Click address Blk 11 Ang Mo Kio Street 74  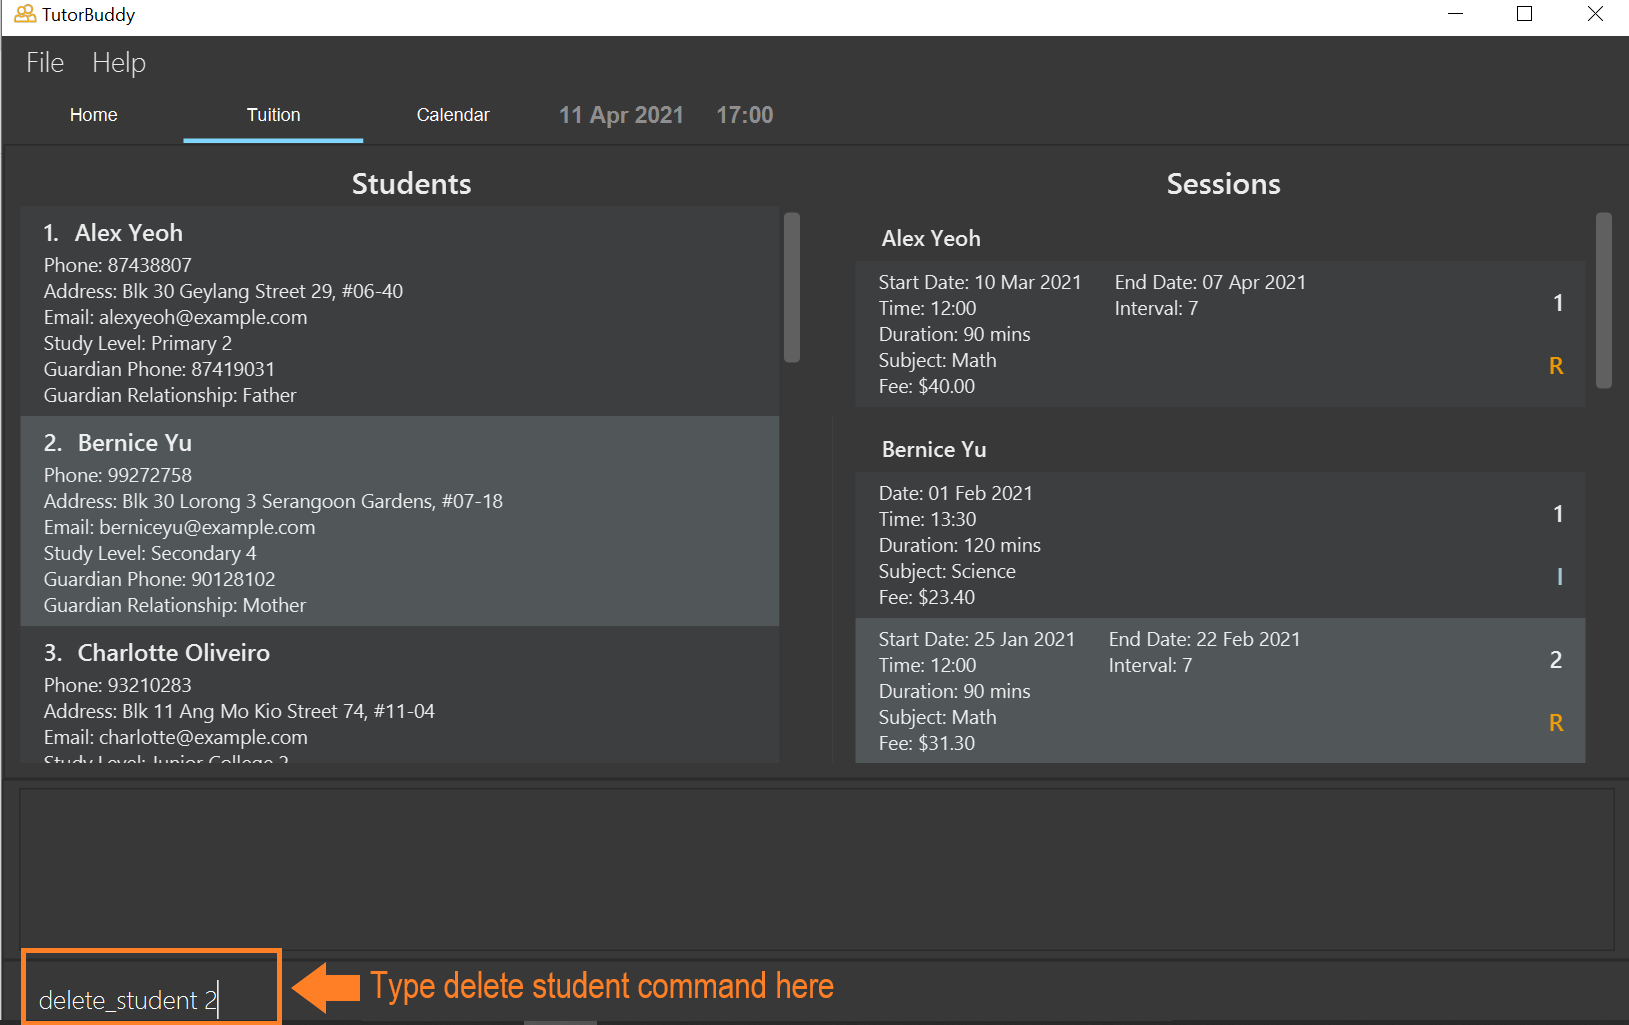click(240, 711)
